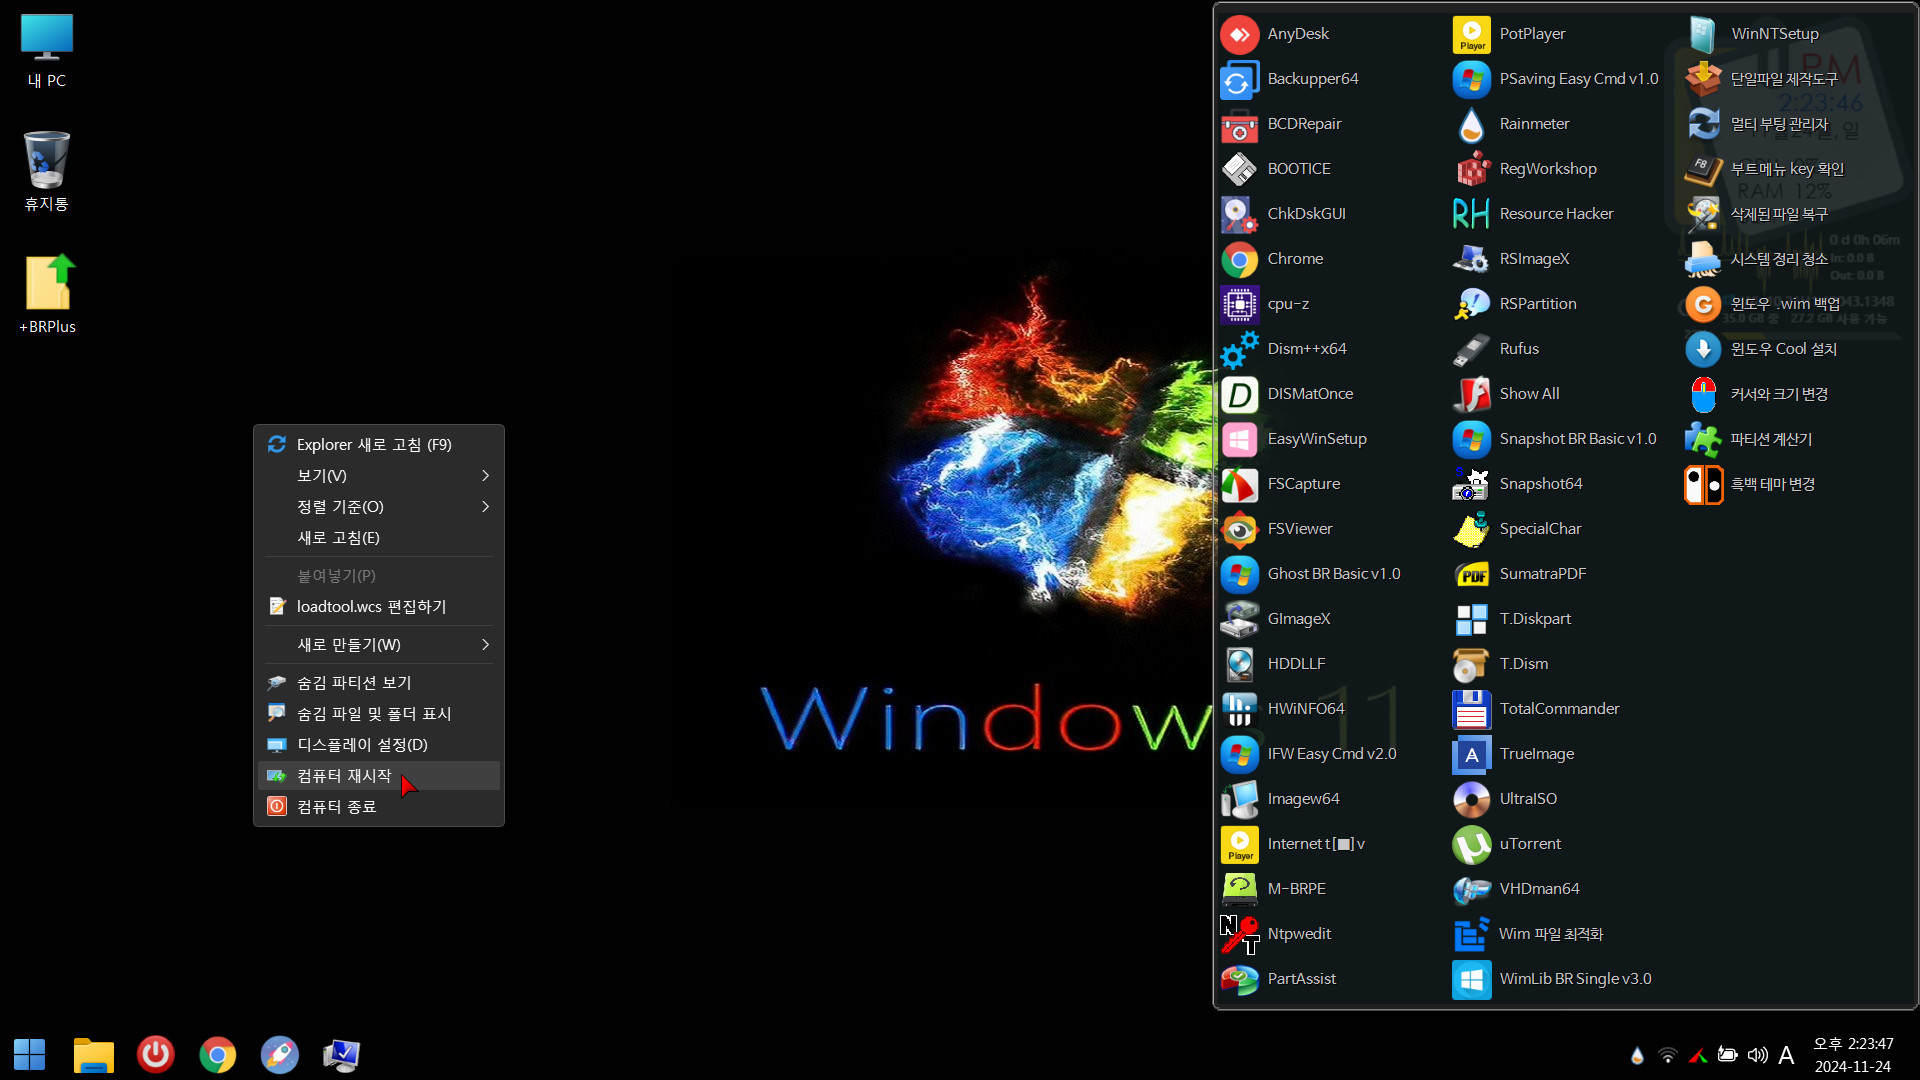The image size is (1920, 1080).
Task: Launch TotalCommander file manager
Action: [x=1536, y=709]
